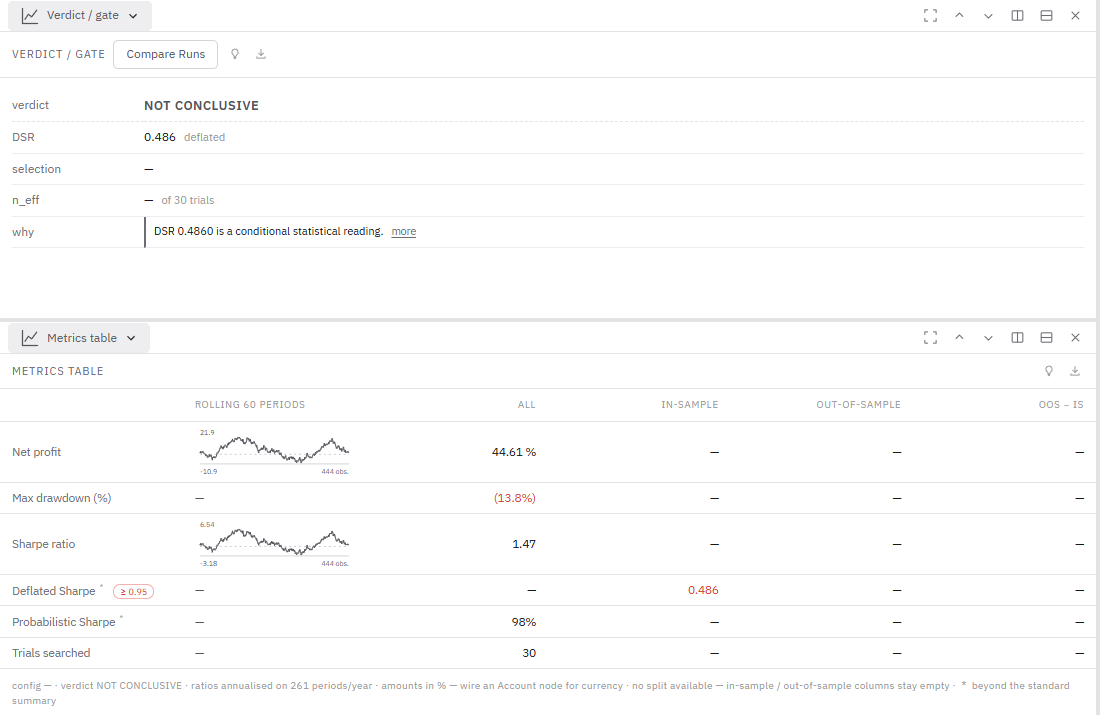Click the Trials searched value 30

pyautogui.click(x=529, y=653)
